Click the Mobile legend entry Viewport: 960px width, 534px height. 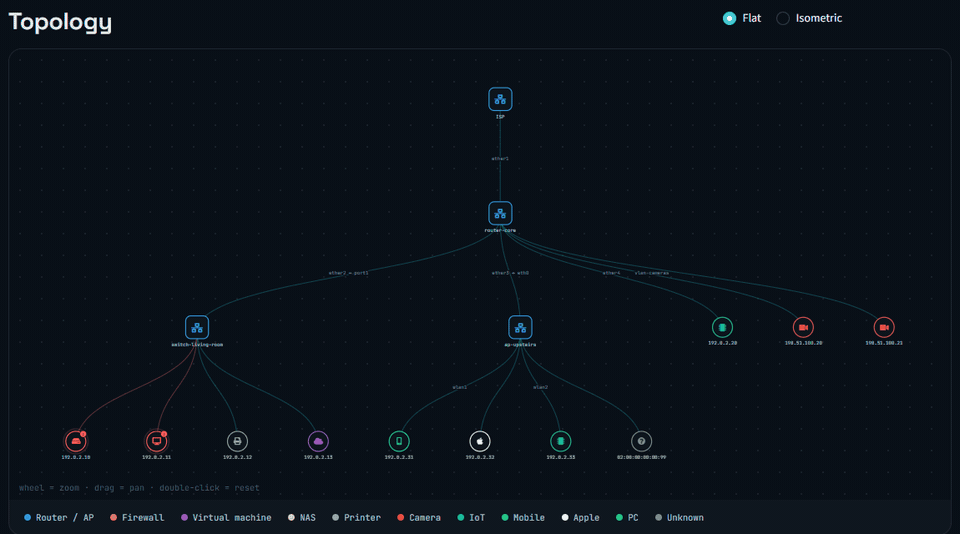coord(523,517)
